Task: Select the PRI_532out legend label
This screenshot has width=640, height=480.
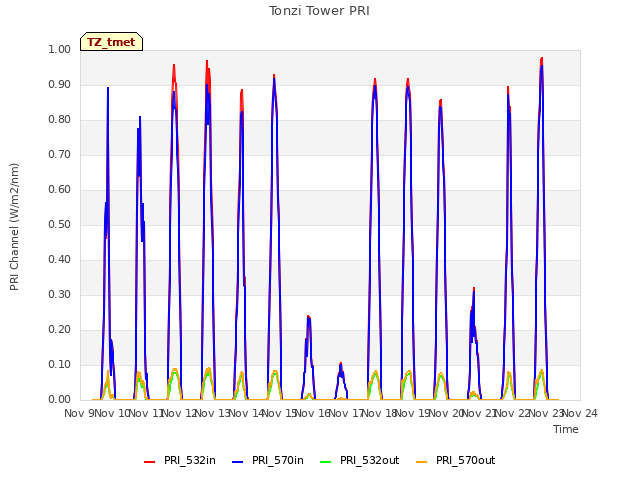Action: (x=370, y=460)
